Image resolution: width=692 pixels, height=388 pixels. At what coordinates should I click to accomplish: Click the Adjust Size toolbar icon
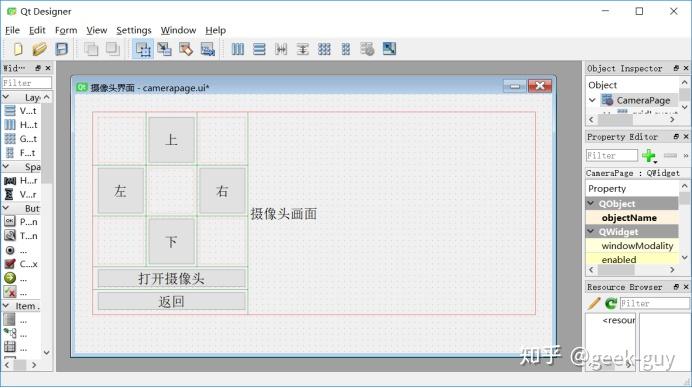pos(389,49)
